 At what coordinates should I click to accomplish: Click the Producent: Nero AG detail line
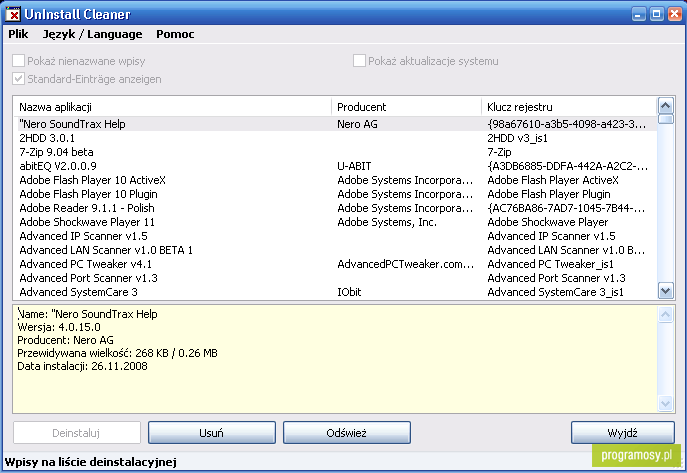65,340
